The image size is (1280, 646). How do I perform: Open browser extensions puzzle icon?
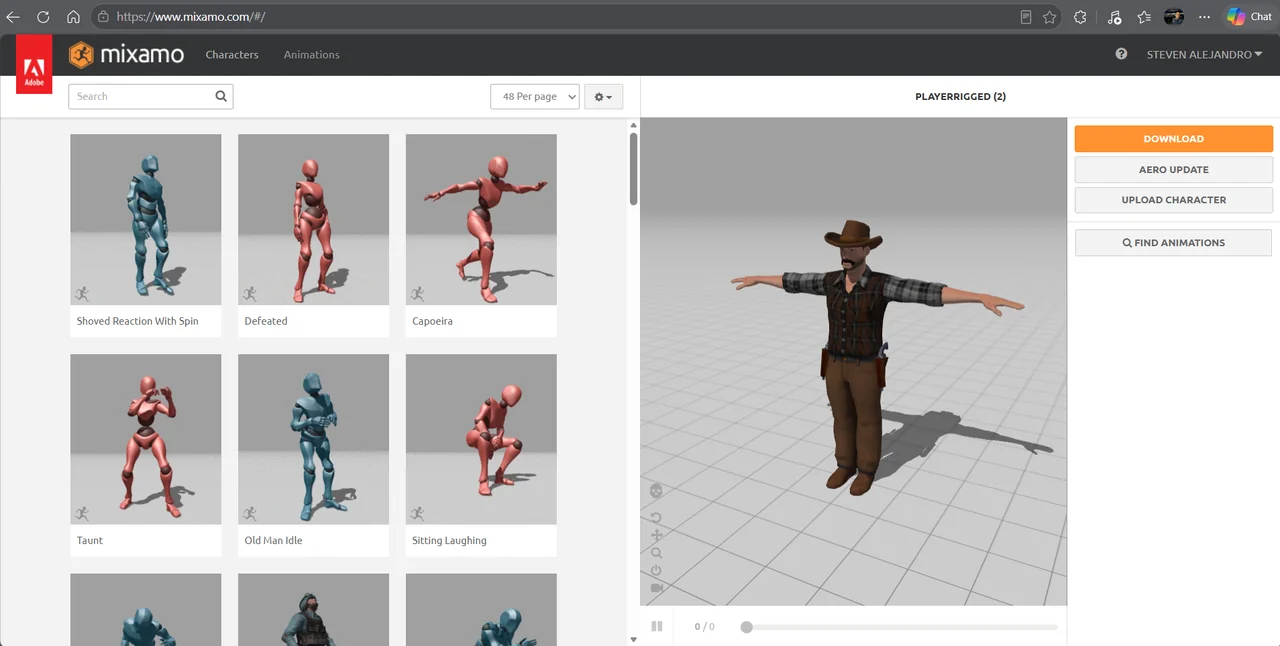(1080, 17)
